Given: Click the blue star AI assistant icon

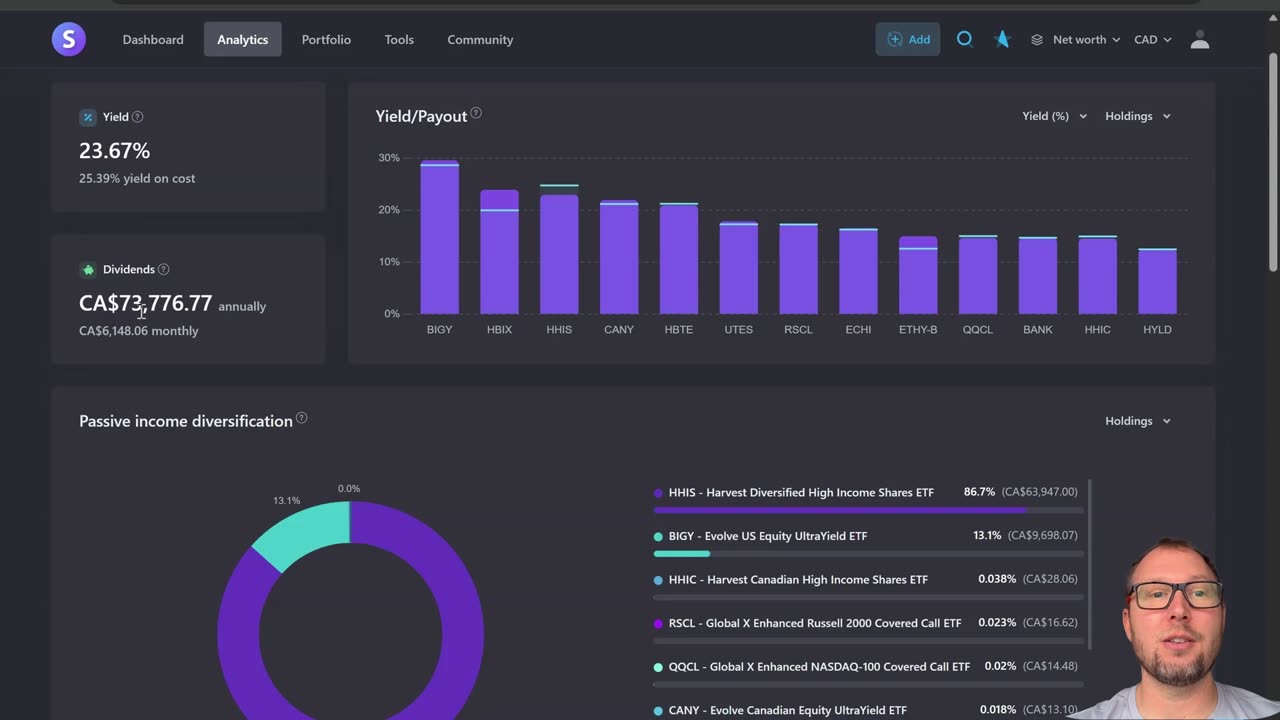Looking at the screenshot, I should 1002,39.
